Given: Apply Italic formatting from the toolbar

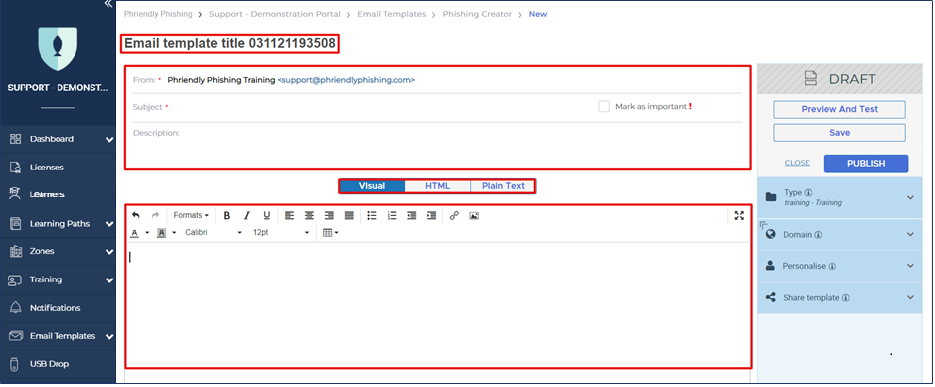Looking at the screenshot, I should [246, 215].
